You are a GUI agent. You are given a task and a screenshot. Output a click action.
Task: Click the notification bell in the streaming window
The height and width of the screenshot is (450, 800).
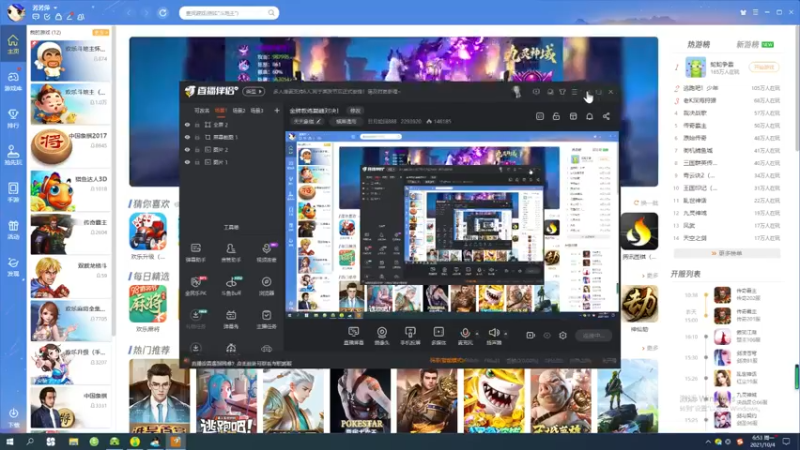point(589,116)
